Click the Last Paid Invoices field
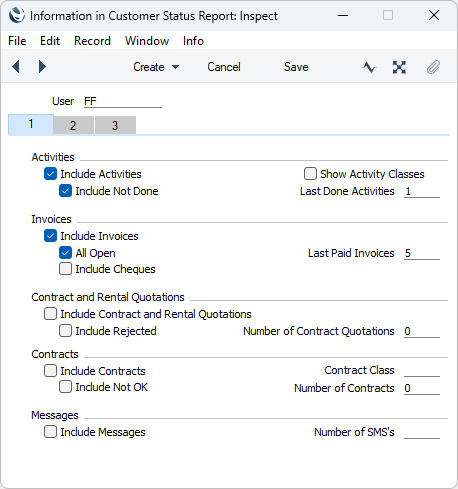This screenshot has width=458, height=489. coord(422,253)
